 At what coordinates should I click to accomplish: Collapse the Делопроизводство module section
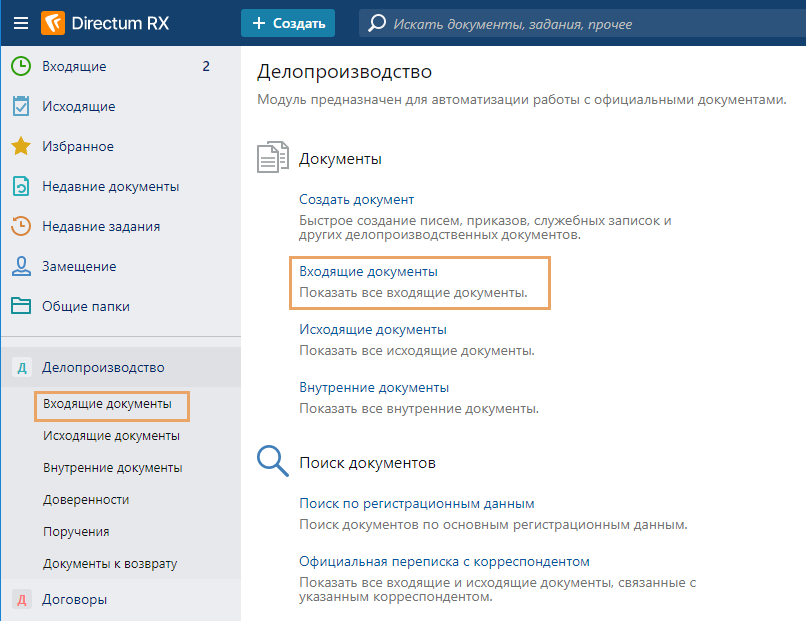tap(103, 368)
